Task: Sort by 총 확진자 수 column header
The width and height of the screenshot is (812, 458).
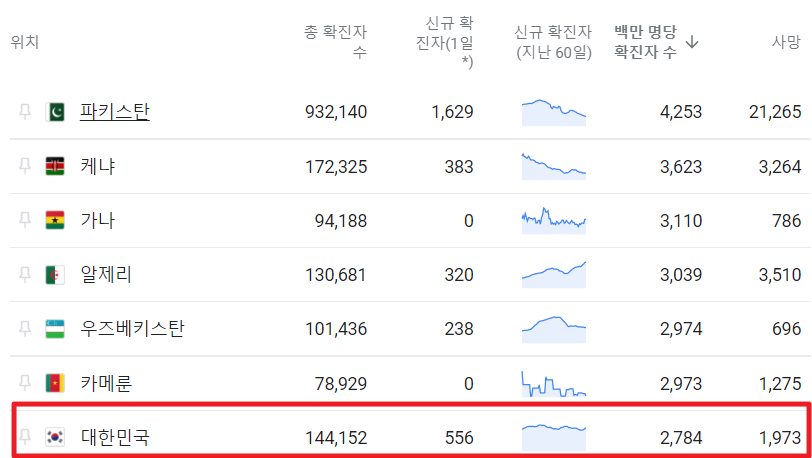Action: 336,41
